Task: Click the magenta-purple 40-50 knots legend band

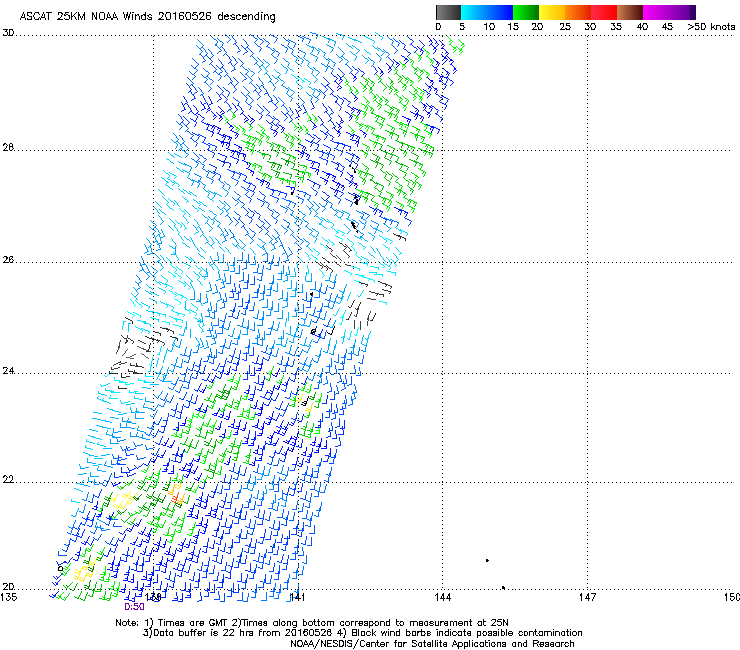Action: coord(669,12)
